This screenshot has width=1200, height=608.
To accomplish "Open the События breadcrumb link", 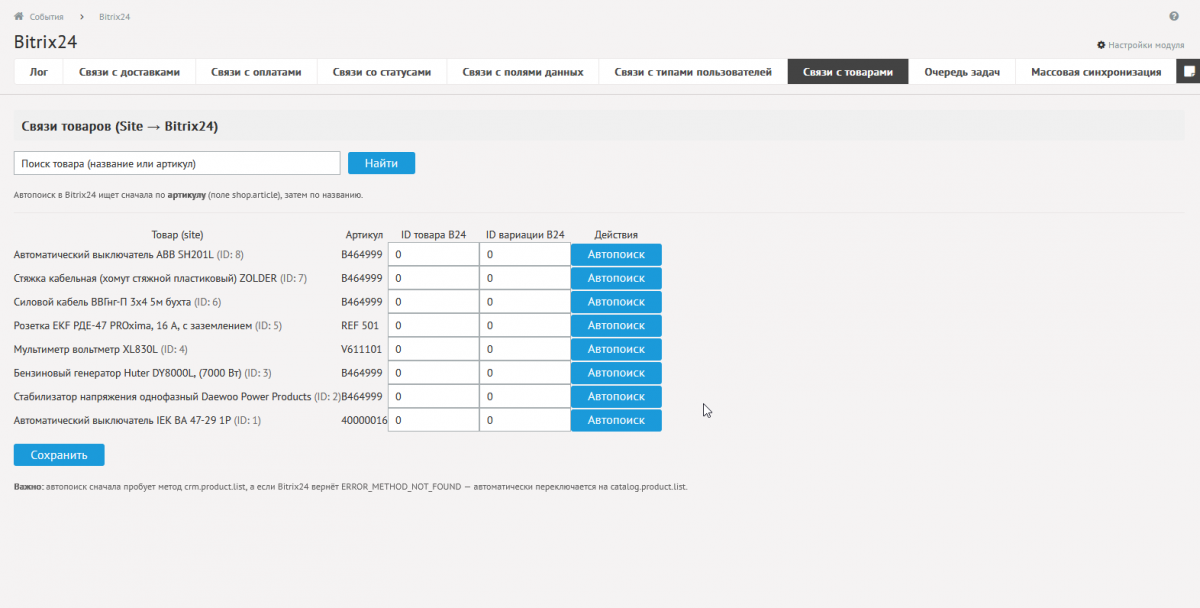I will point(46,17).
